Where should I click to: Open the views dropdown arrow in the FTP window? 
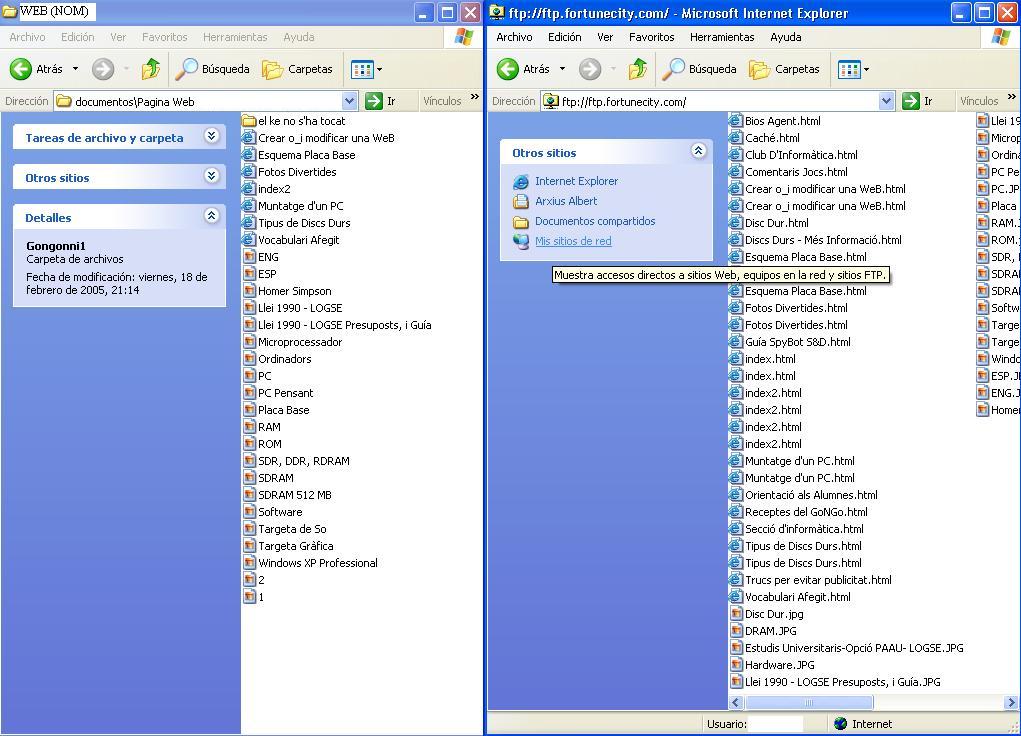coord(866,69)
